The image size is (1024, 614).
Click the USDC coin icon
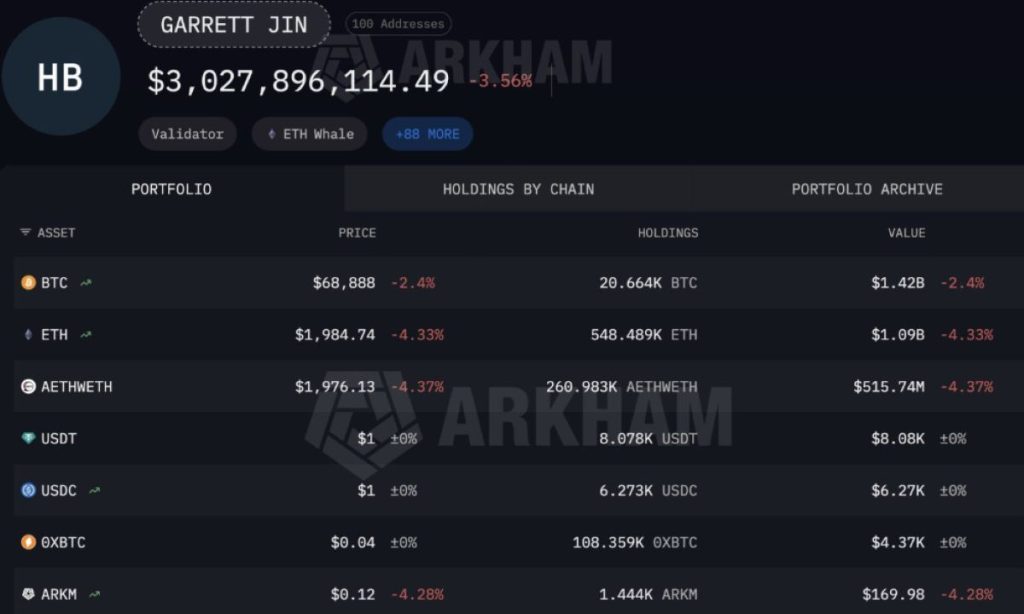click(28, 491)
